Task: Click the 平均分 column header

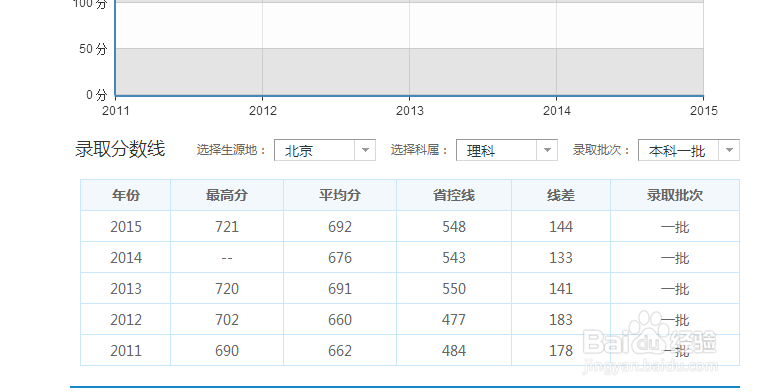Action: [340, 195]
